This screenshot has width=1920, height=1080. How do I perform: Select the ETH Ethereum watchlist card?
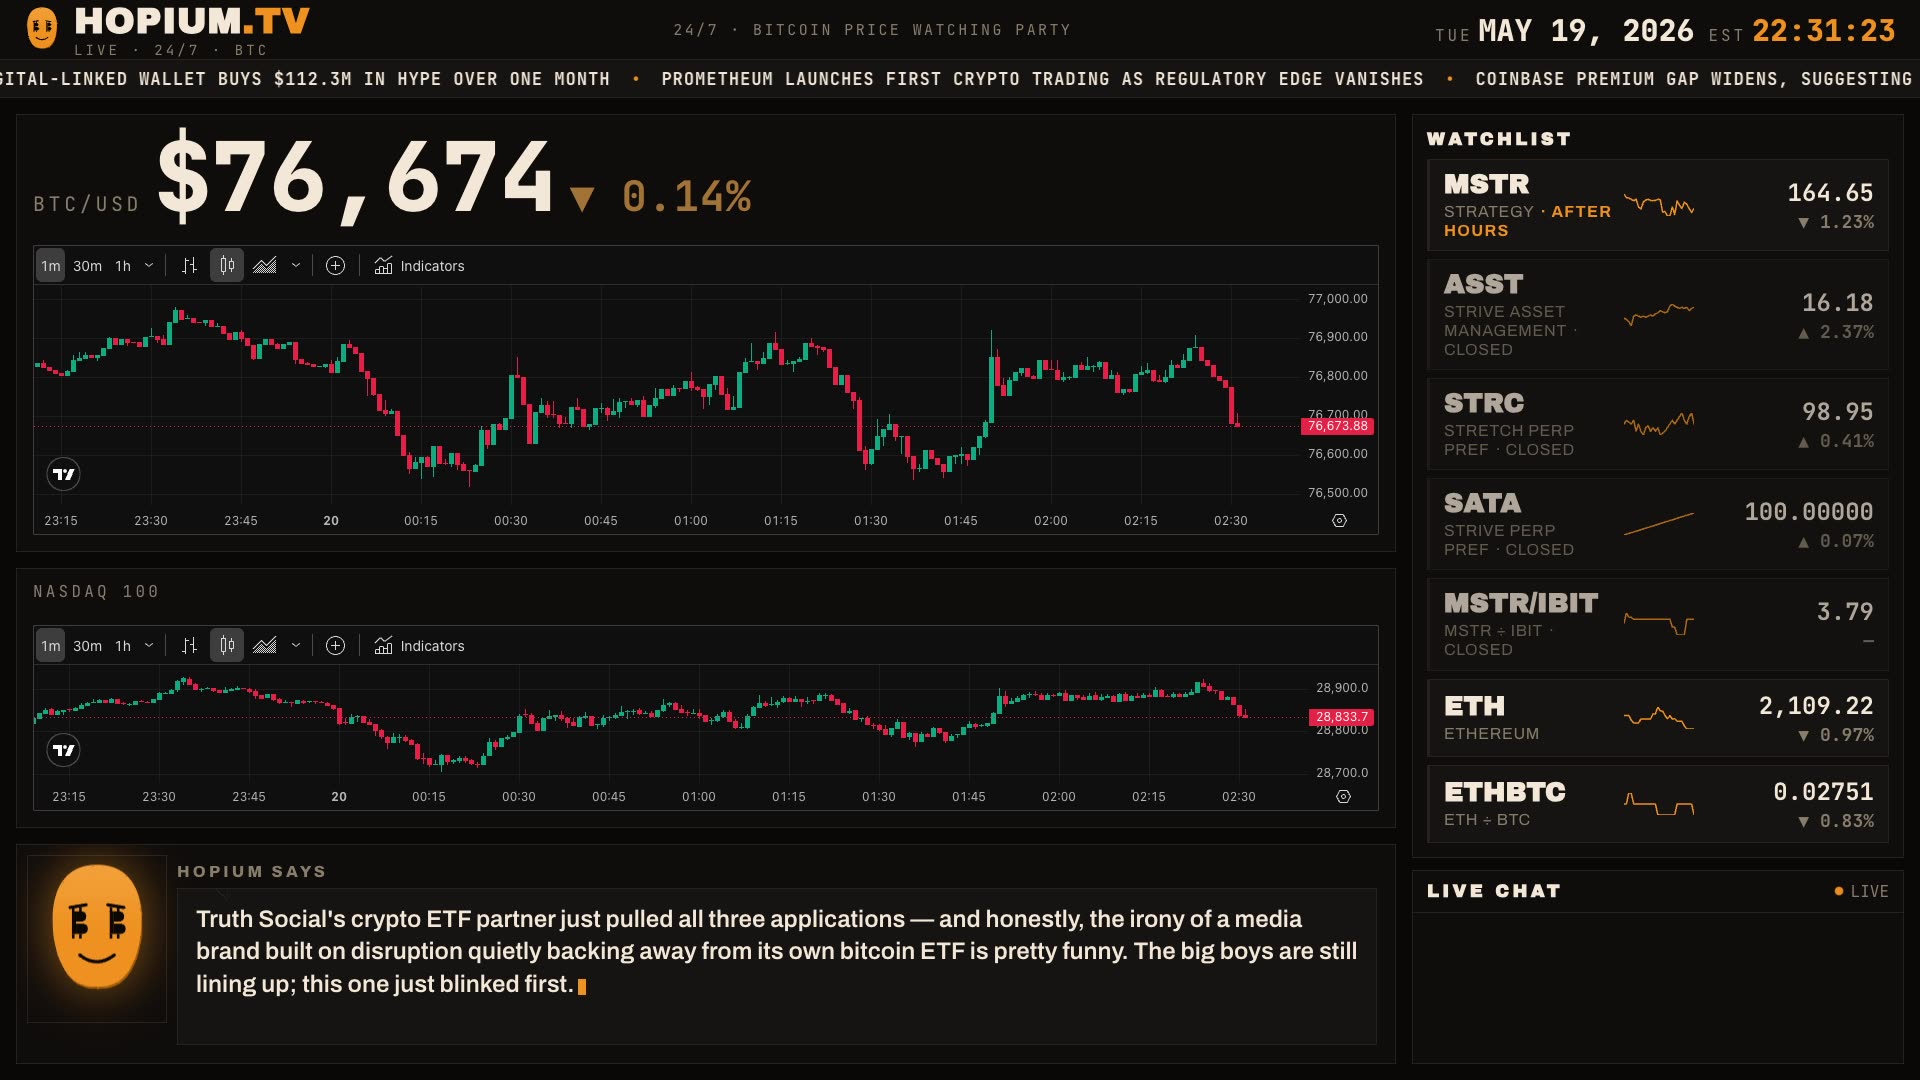pyautogui.click(x=1657, y=718)
